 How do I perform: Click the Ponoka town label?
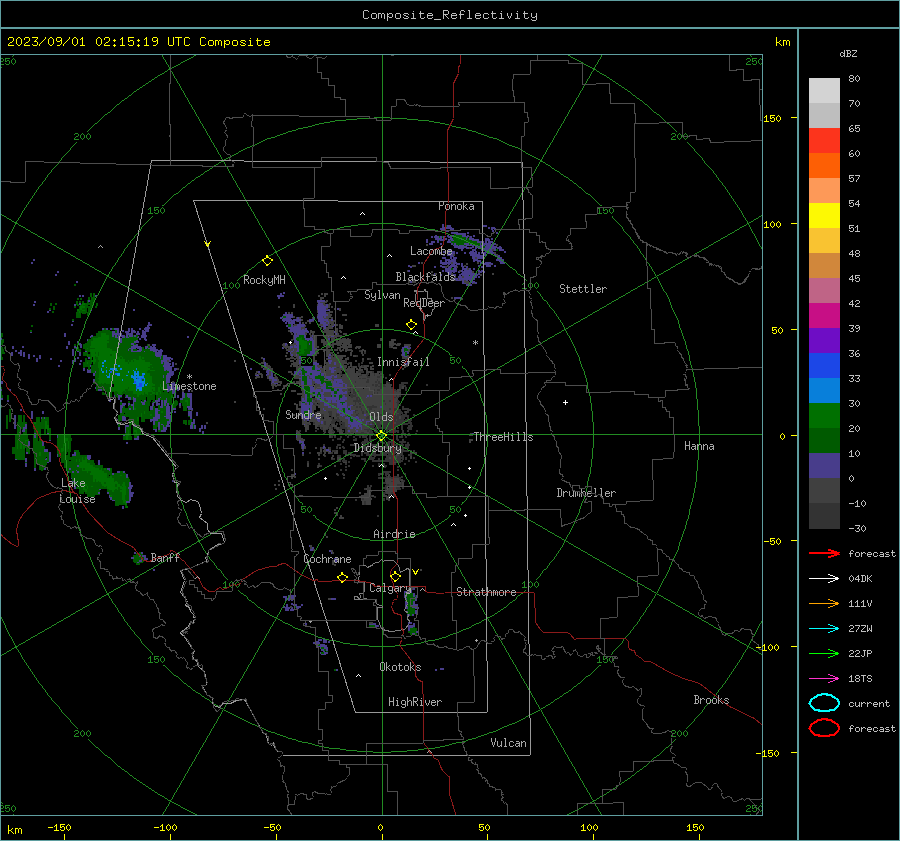tap(456, 206)
